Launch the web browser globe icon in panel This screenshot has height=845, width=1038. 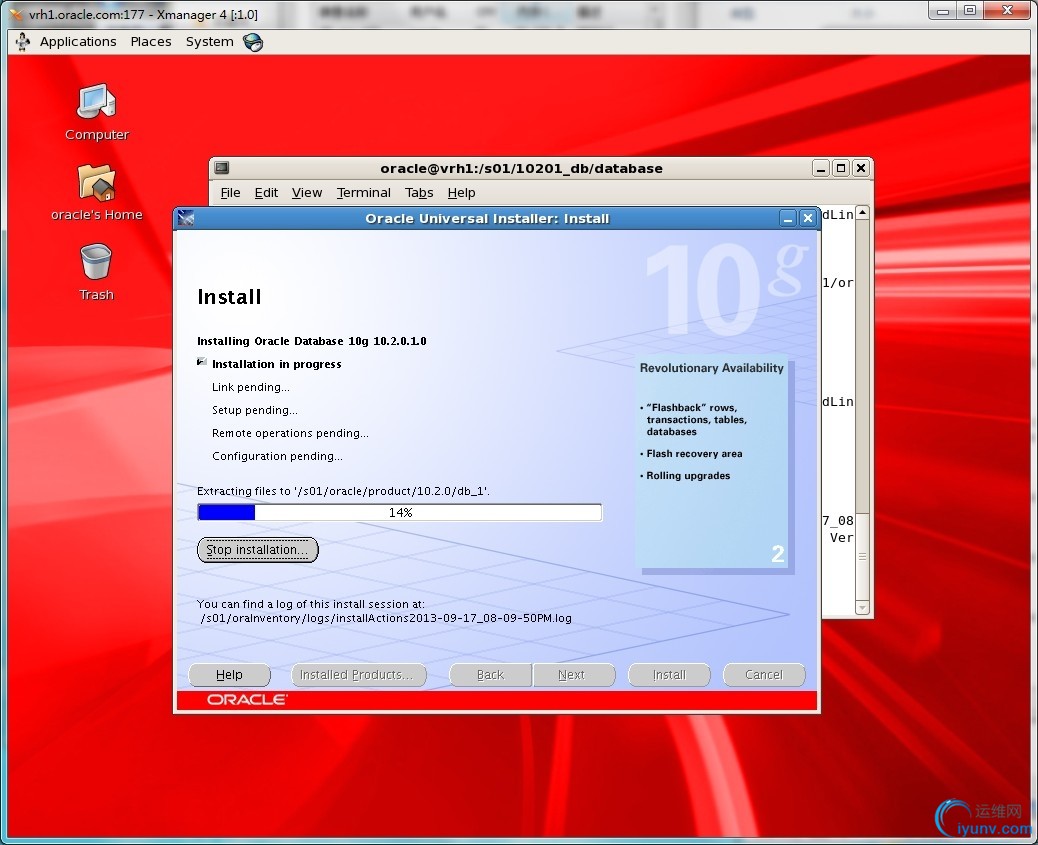pyautogui.click(x=253, y=42)
